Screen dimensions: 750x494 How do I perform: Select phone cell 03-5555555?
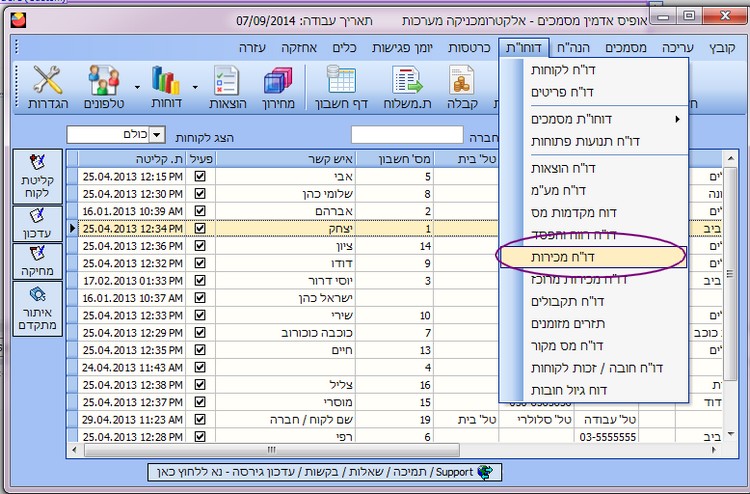pos(607,437)
